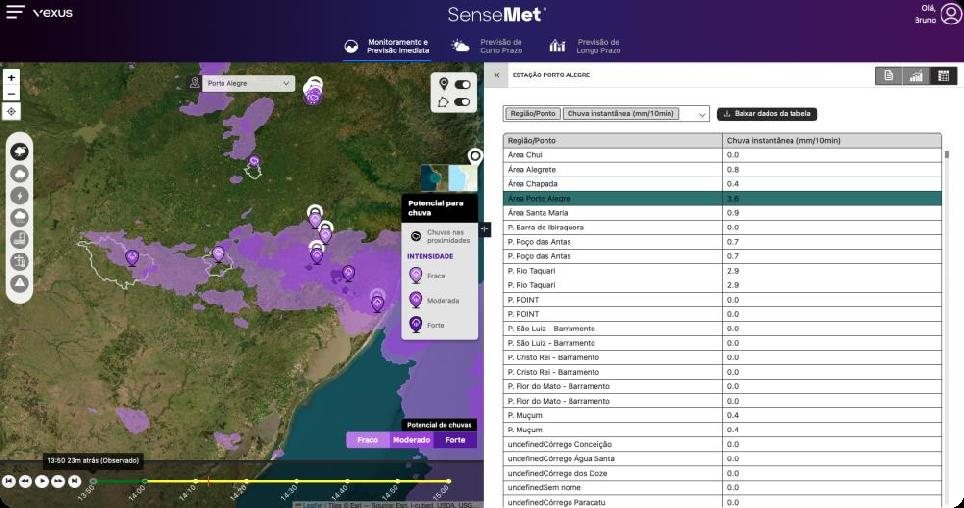
Task: Open the Porto Alegre location dropdown
Action: 248,83
